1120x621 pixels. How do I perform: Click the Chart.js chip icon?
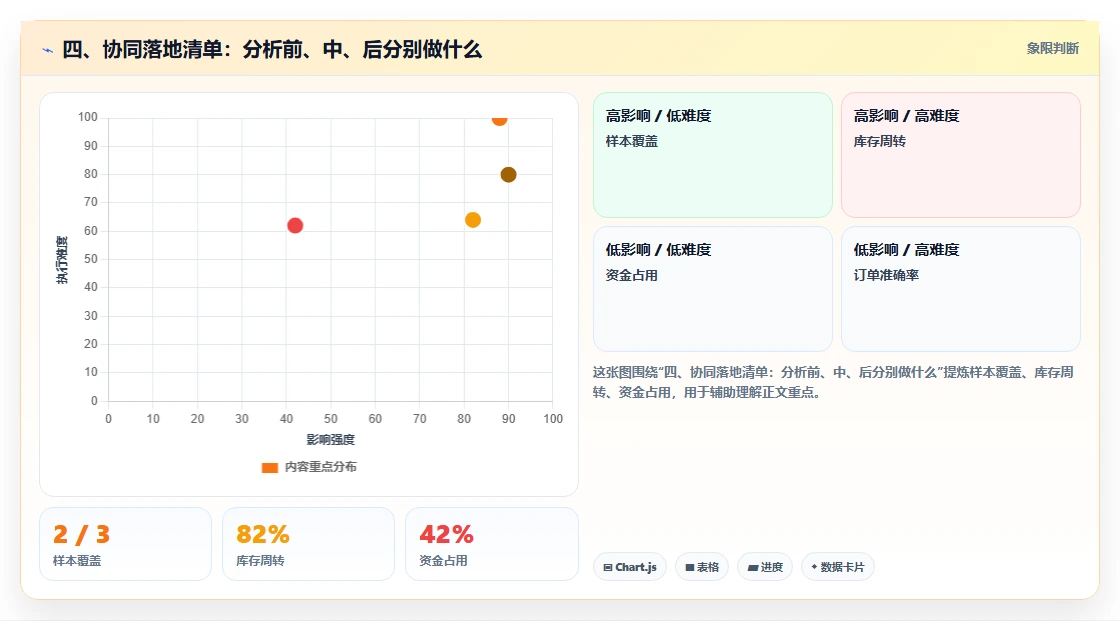pos(608,567)
